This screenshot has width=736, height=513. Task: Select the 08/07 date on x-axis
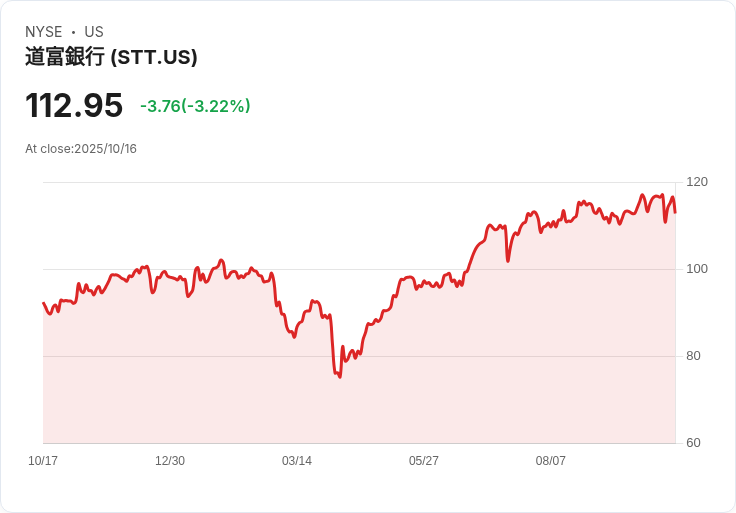pyautogui.click(x=551, y=461)
